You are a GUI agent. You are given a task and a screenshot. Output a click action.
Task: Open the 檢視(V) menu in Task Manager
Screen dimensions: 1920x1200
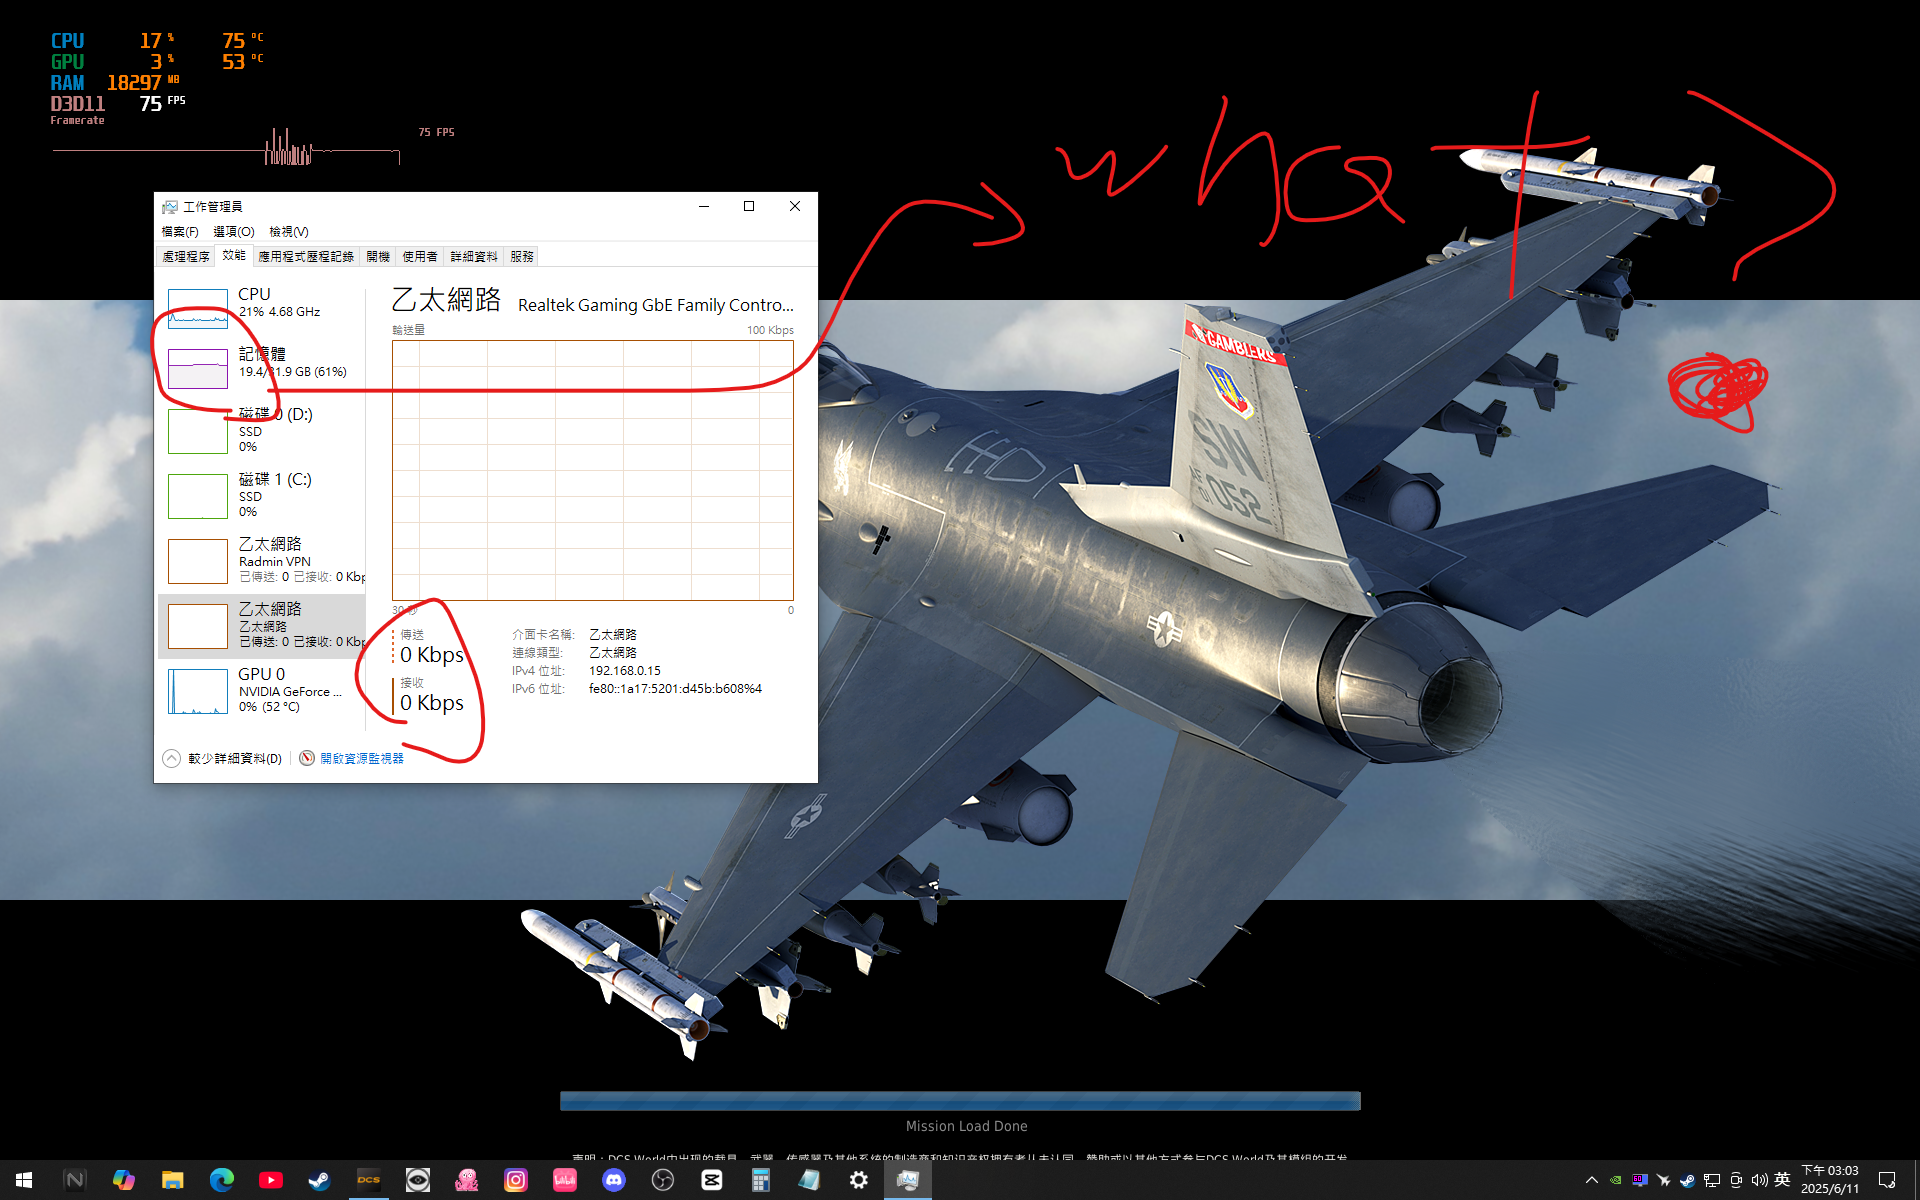click(x=289, y=231)
